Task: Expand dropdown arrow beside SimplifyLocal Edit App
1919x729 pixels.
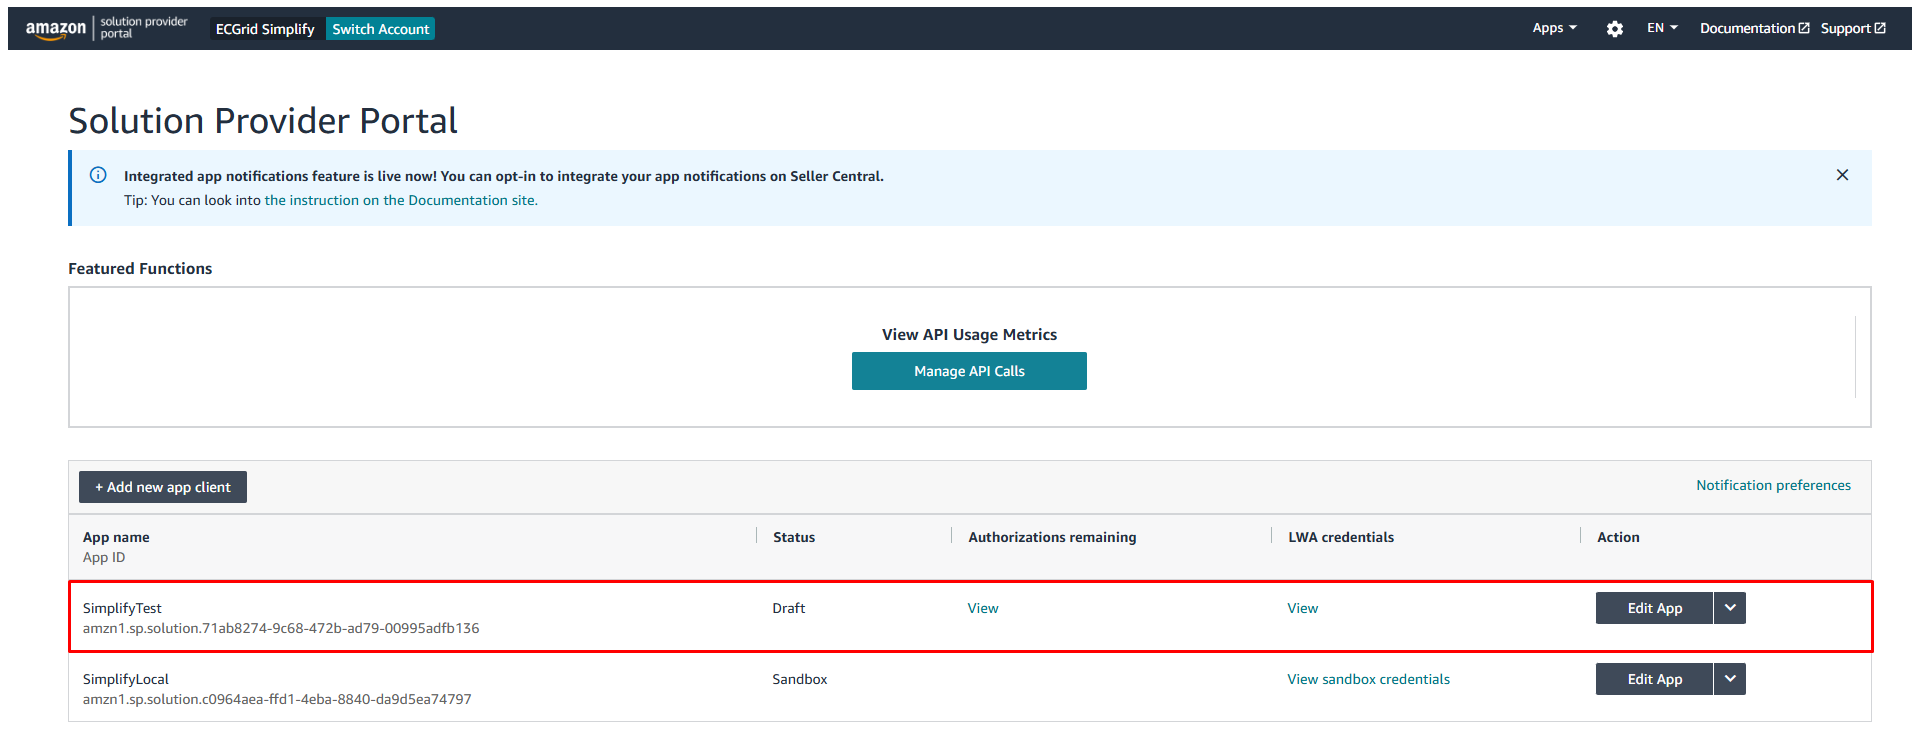Action: tap(1730, 679)
